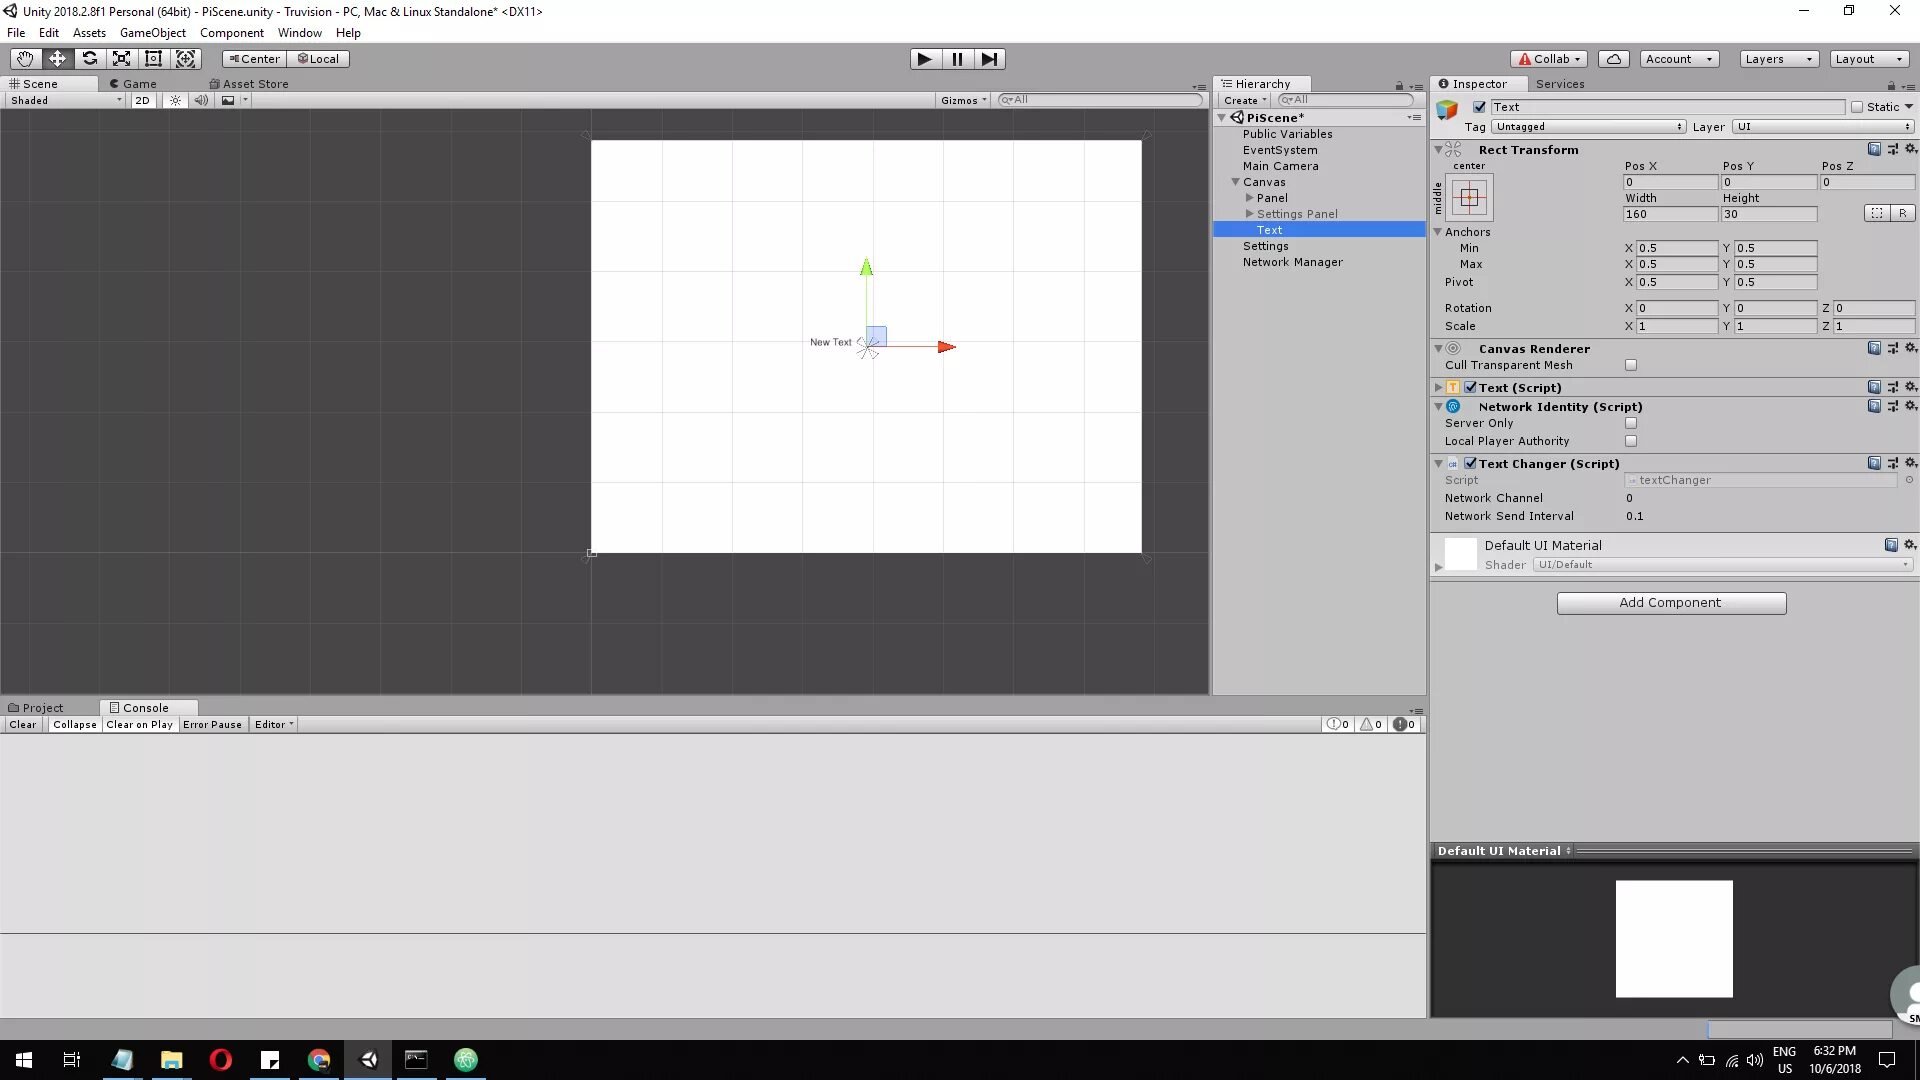Switch to Asset Store tab
This screenshot has width=1920, height=1080.
tap(249, 84)
